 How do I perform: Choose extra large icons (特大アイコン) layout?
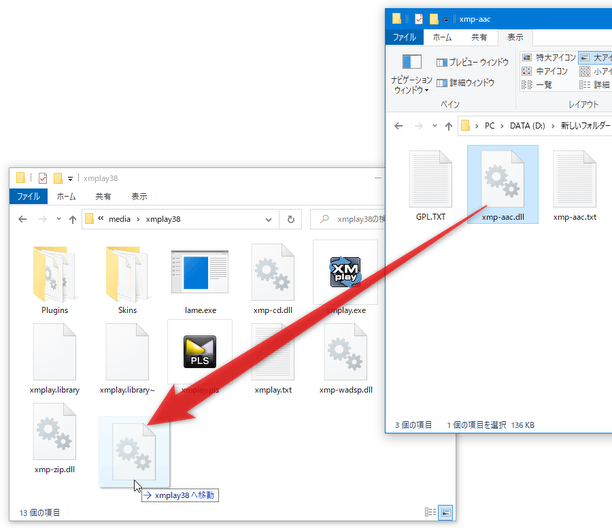click(549, 58)
